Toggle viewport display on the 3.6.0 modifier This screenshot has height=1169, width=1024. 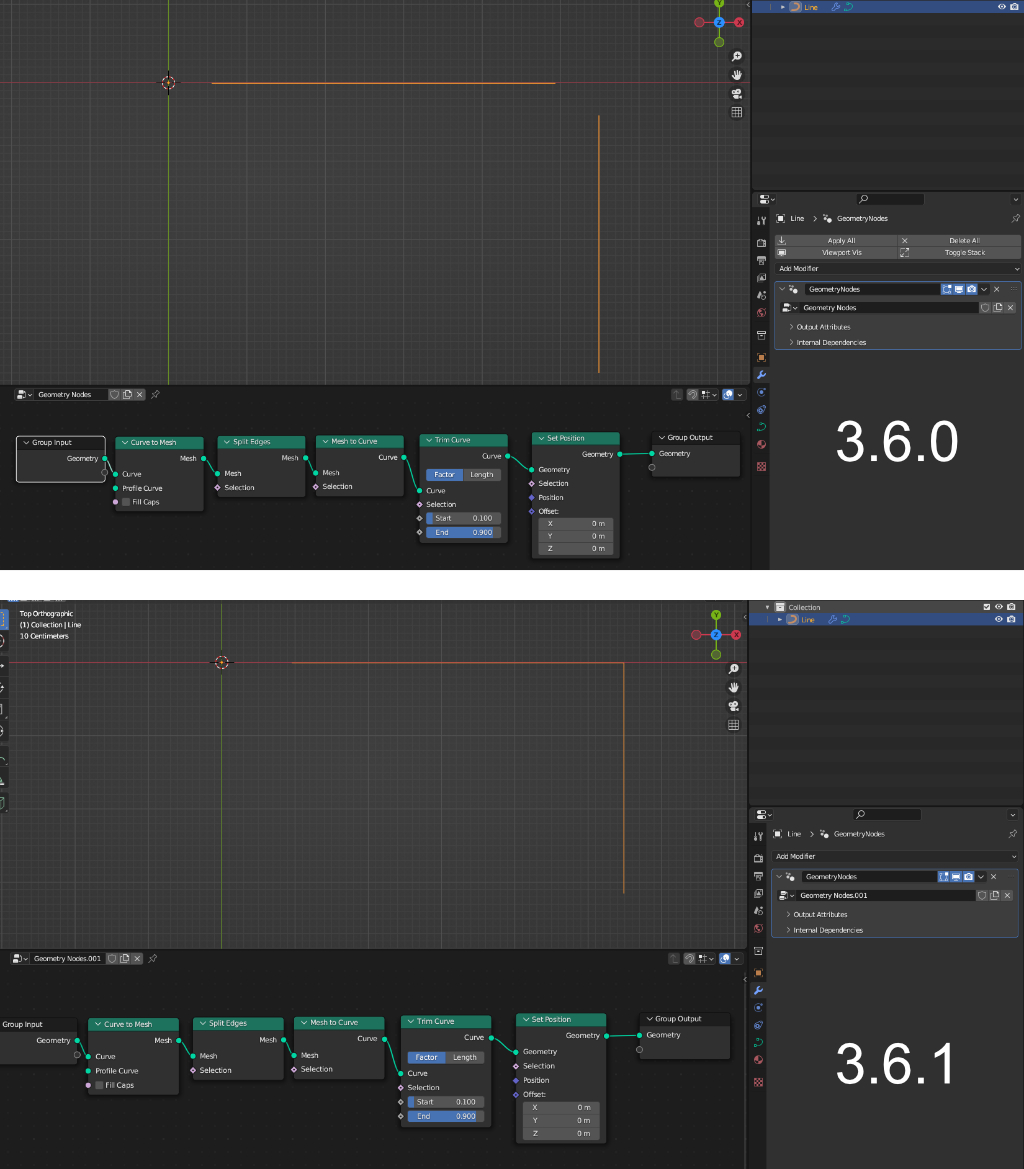tap(959, 289)
